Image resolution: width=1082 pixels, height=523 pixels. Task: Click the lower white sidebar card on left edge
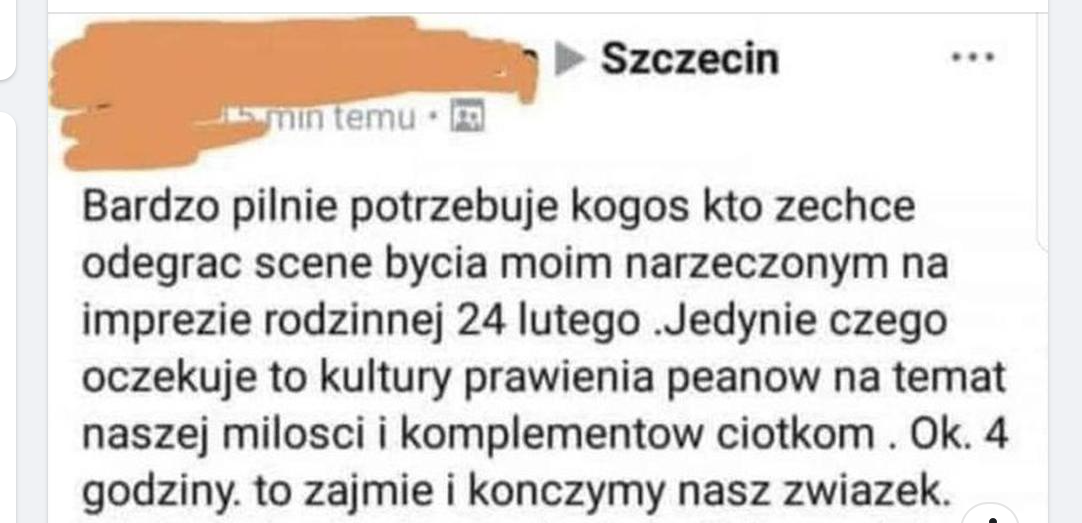[x=7, y=317]
